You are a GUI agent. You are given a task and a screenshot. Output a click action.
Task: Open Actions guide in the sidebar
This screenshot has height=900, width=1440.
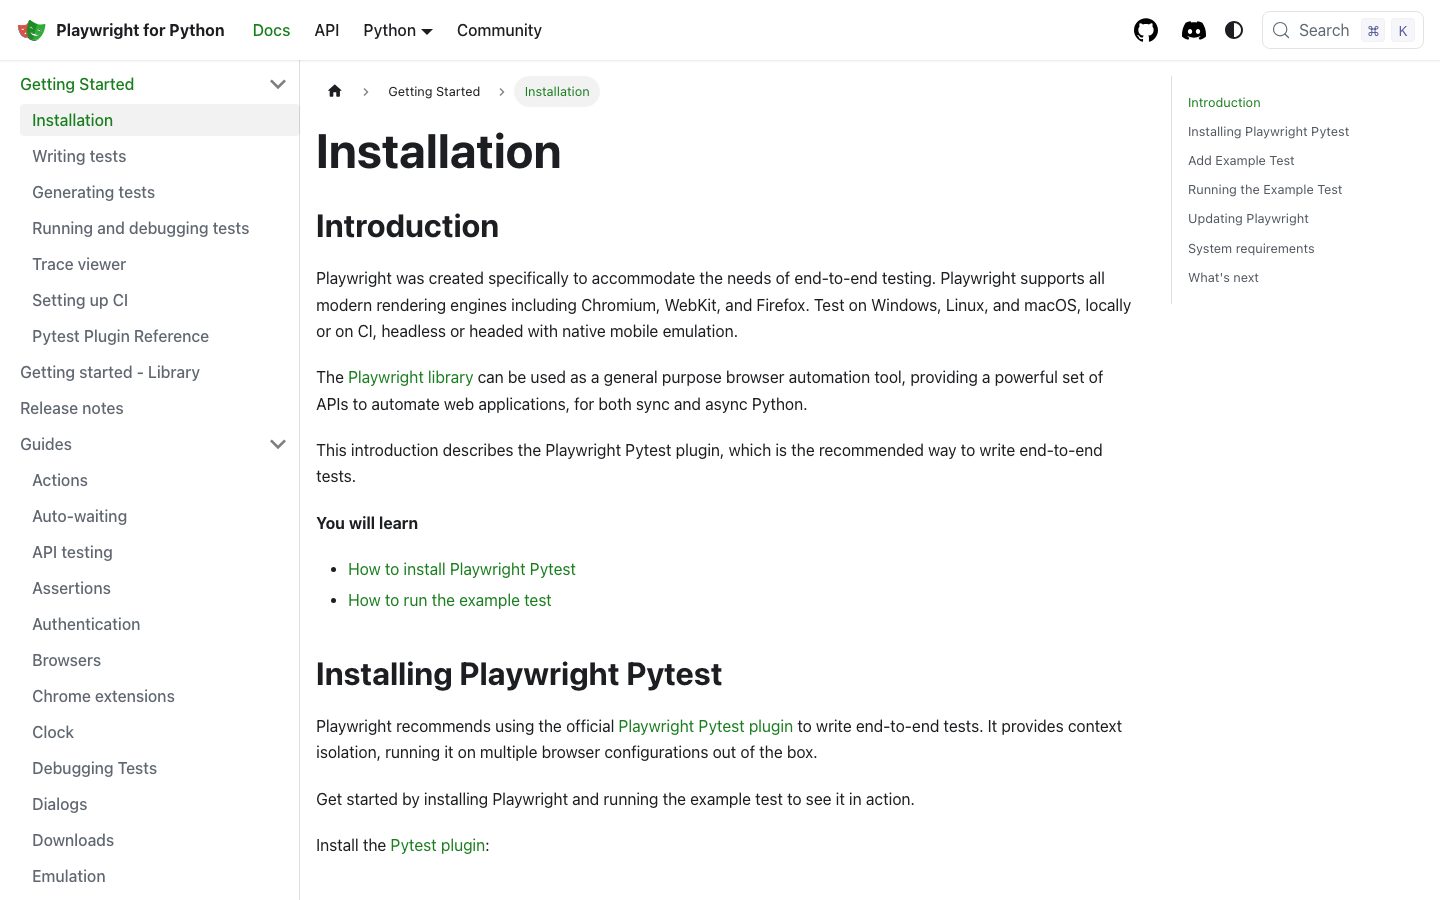(159, 480)
